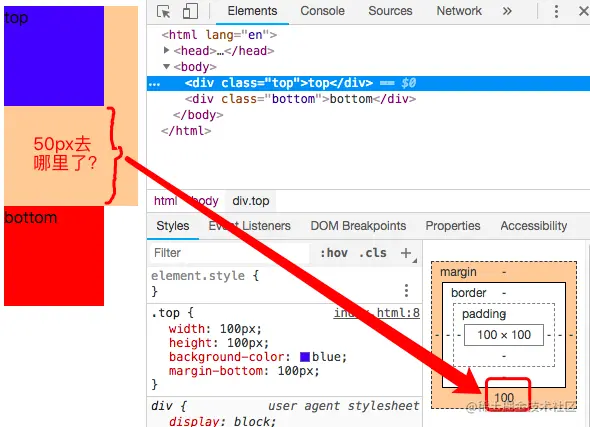Open the Properties tab

(x=453, y=226)
